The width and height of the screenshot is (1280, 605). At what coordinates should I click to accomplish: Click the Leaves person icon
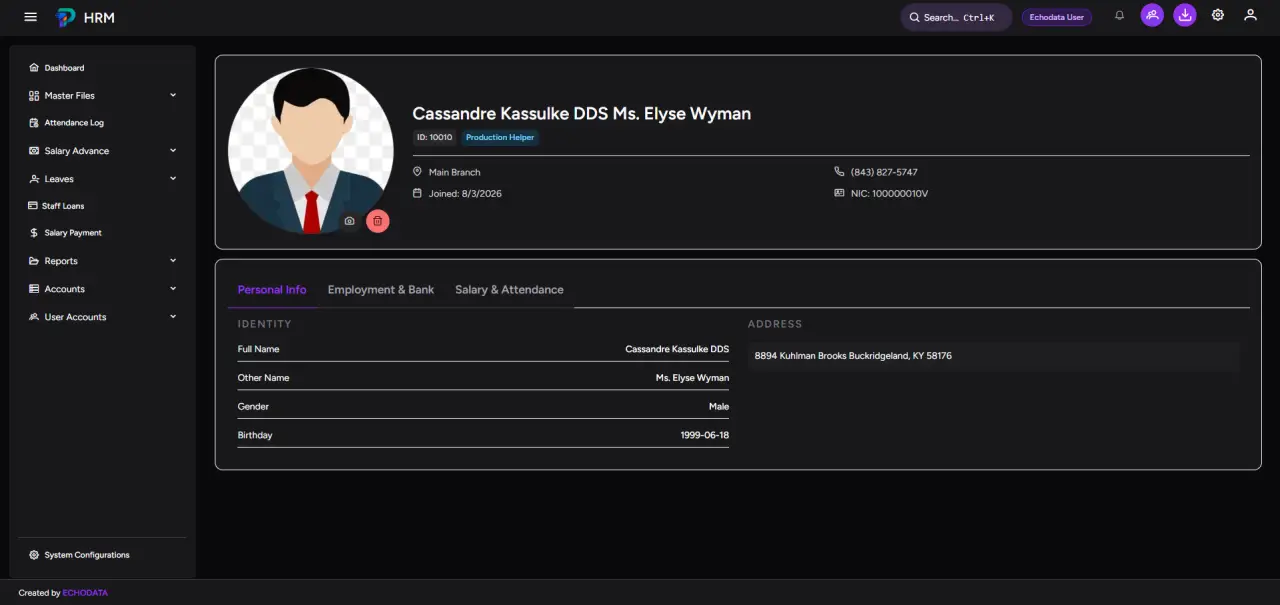click(x=34, y=179)
